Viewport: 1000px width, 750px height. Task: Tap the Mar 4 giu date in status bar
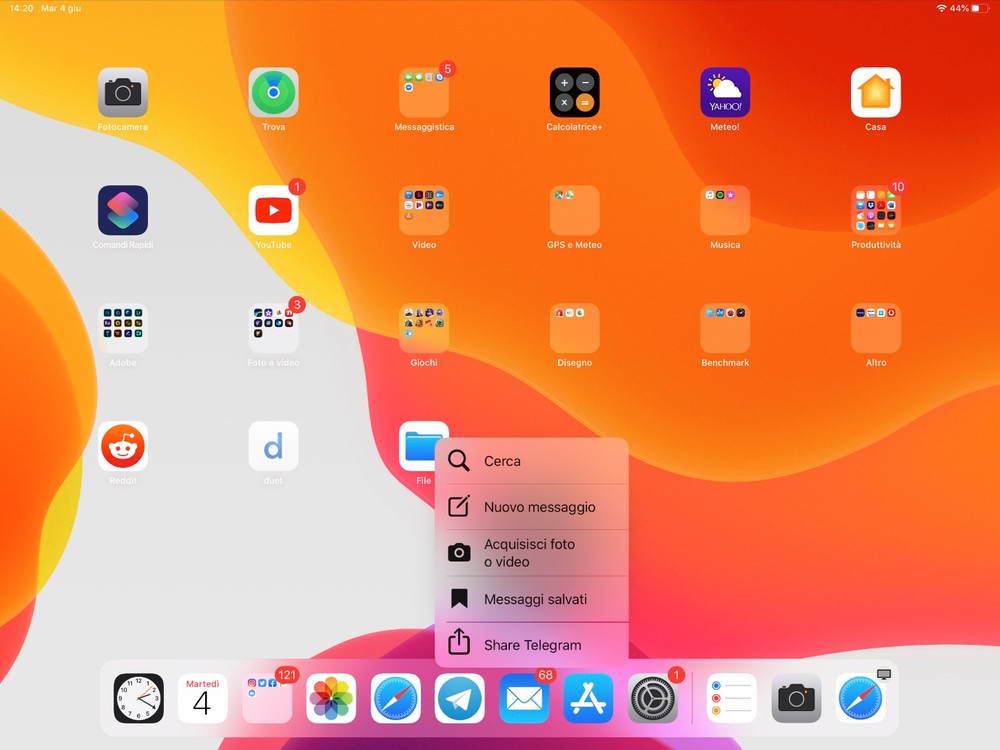[x=61, y=8]
